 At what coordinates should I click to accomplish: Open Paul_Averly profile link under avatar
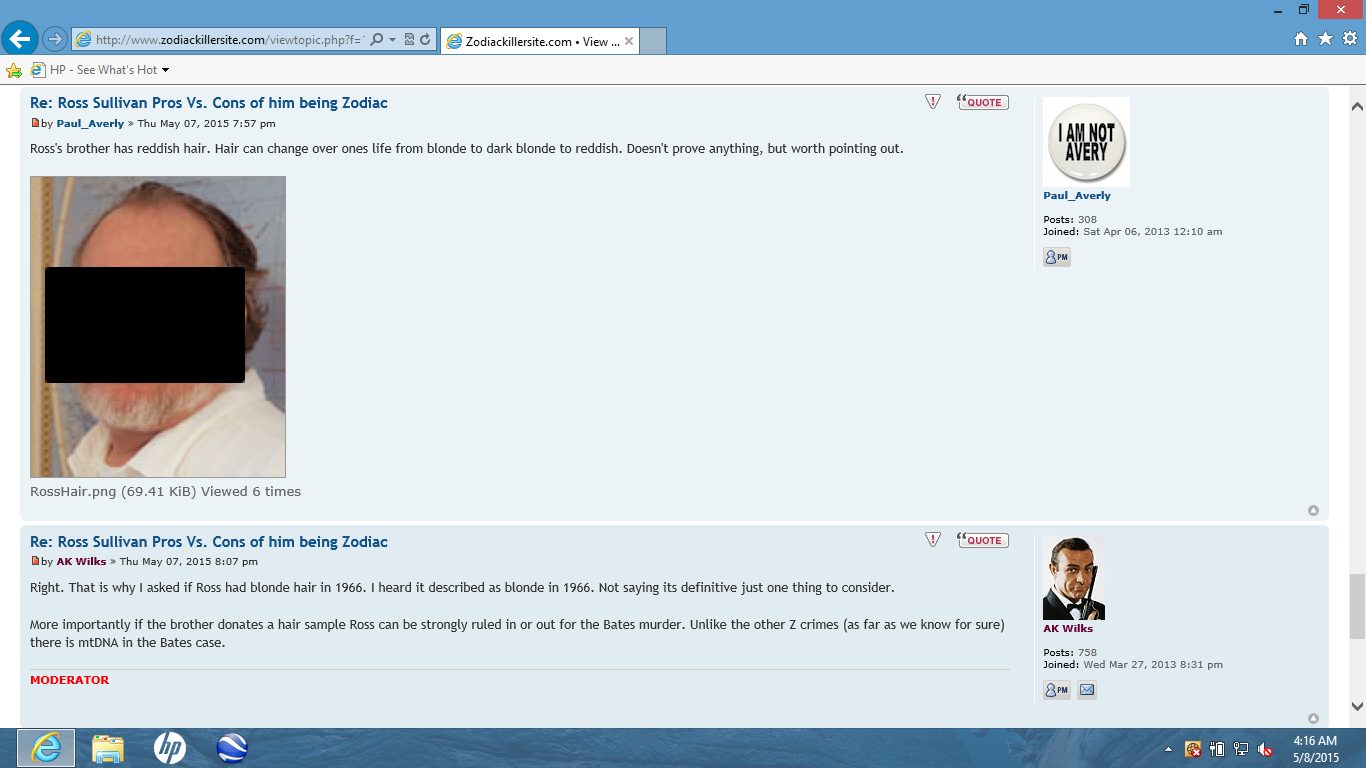[x=1077, y=196]
